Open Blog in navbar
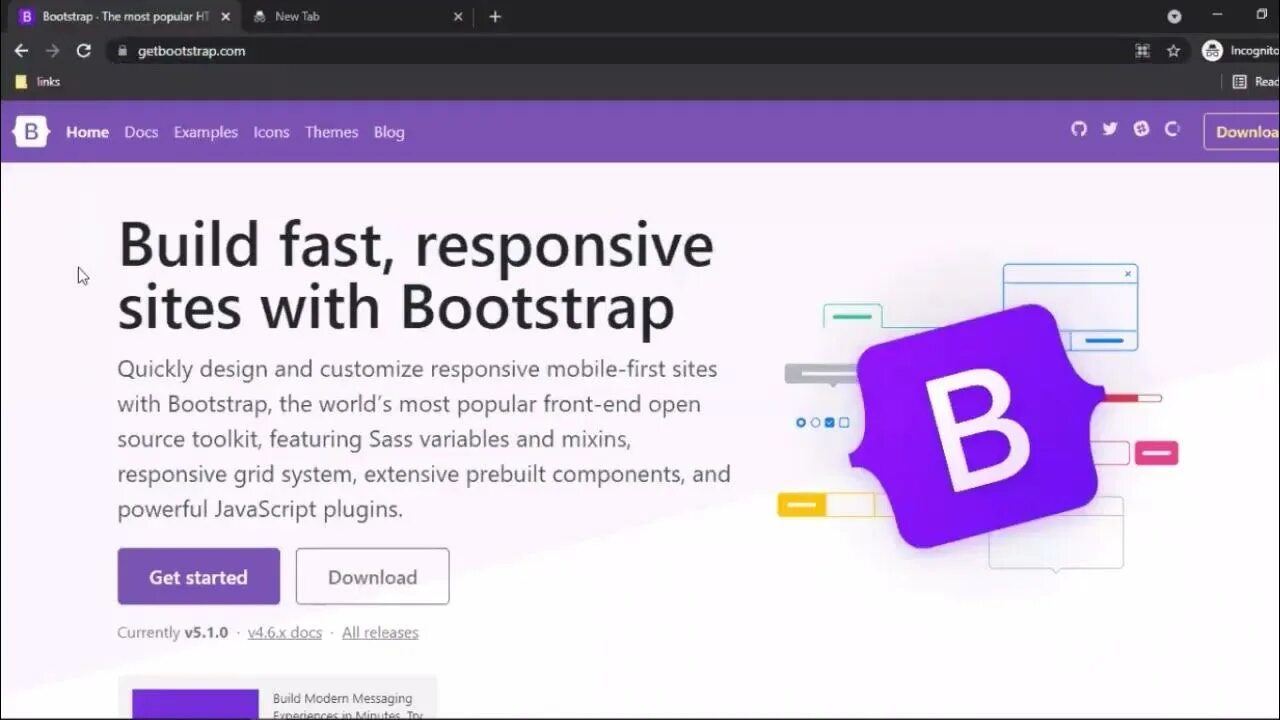 point(389,132)
